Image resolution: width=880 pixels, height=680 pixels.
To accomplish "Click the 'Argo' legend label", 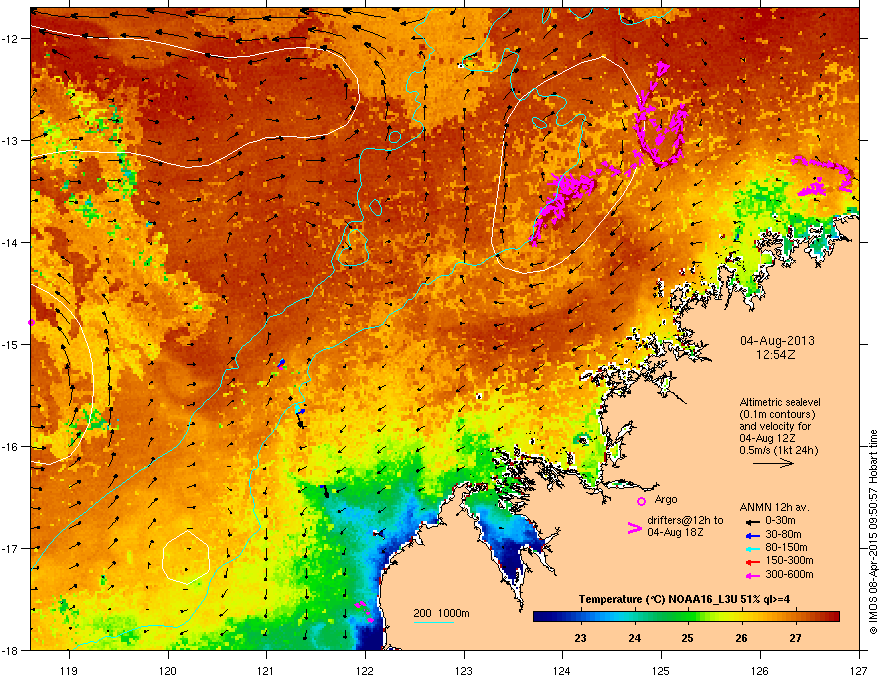I will tap(666, 499).
